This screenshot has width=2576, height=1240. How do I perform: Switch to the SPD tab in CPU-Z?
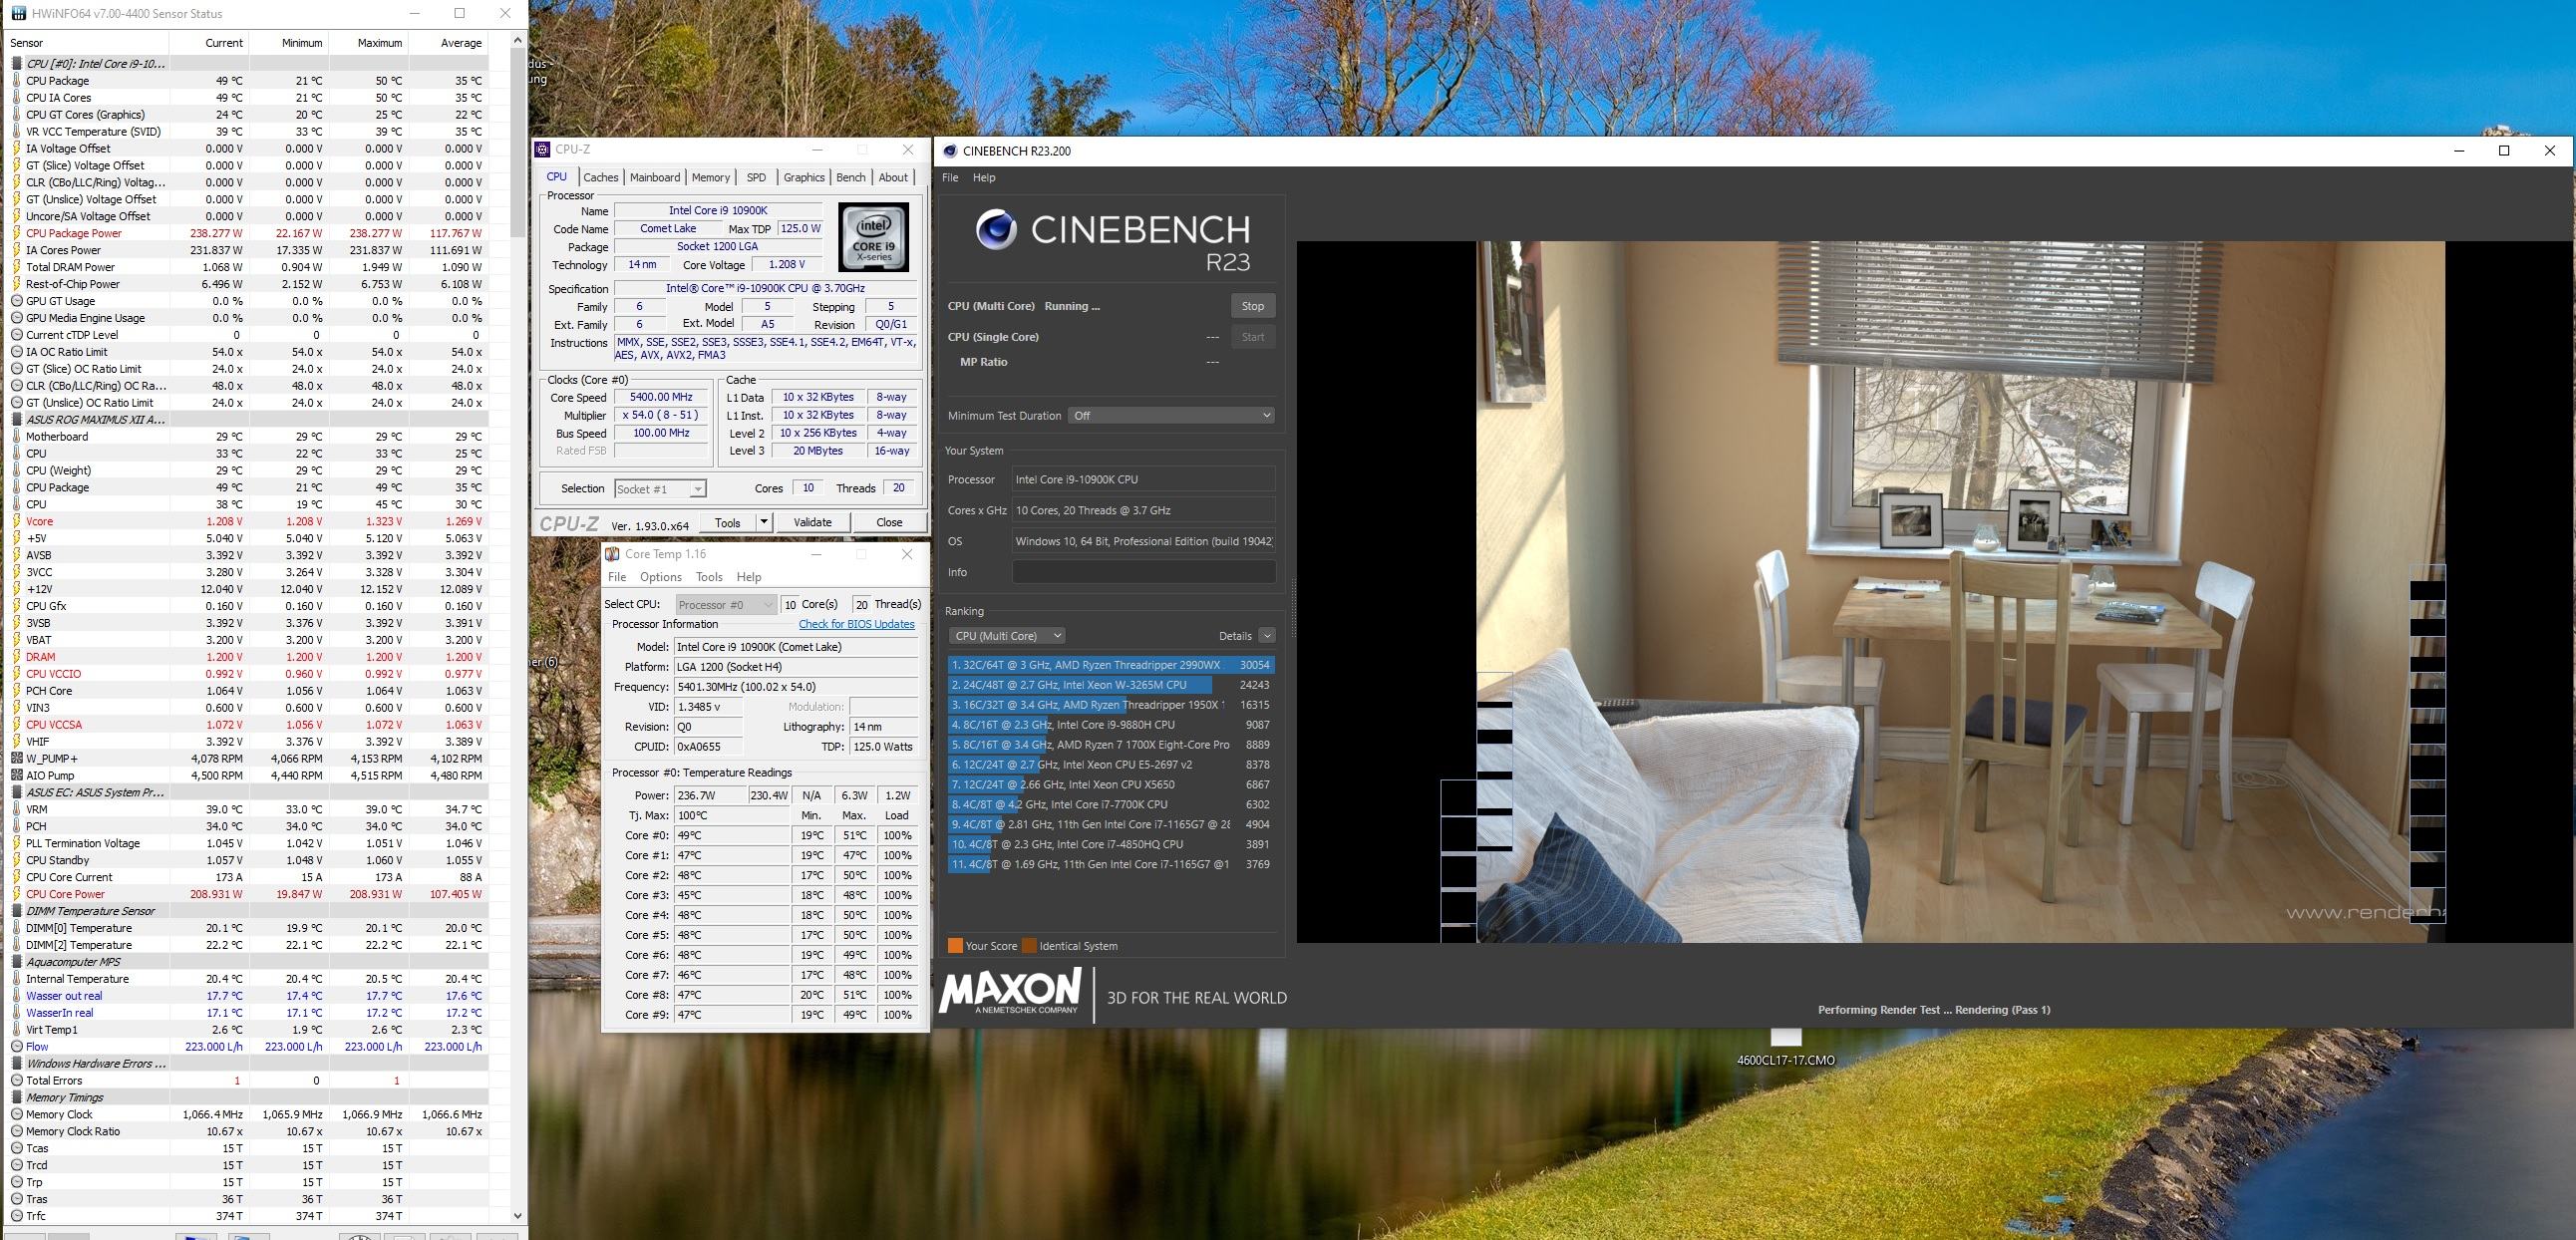pos(756,177)
